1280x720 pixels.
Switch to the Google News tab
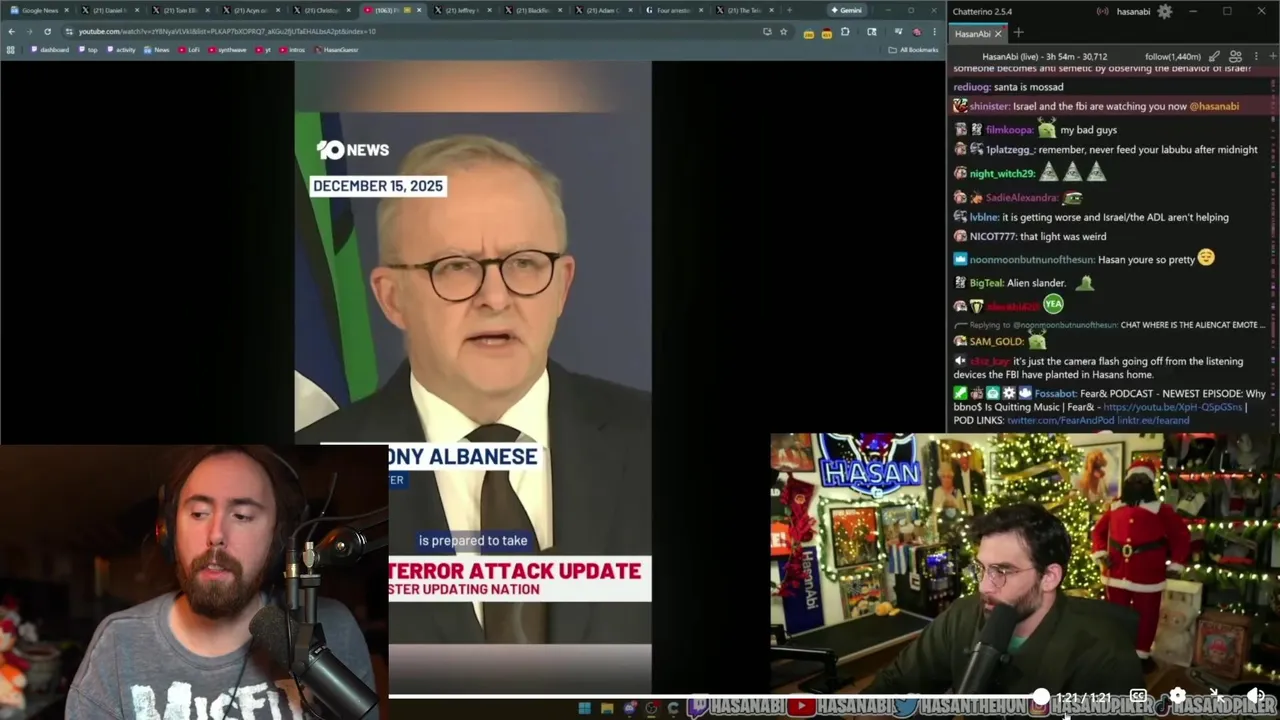pyautogui.click(x=38, y=10)
